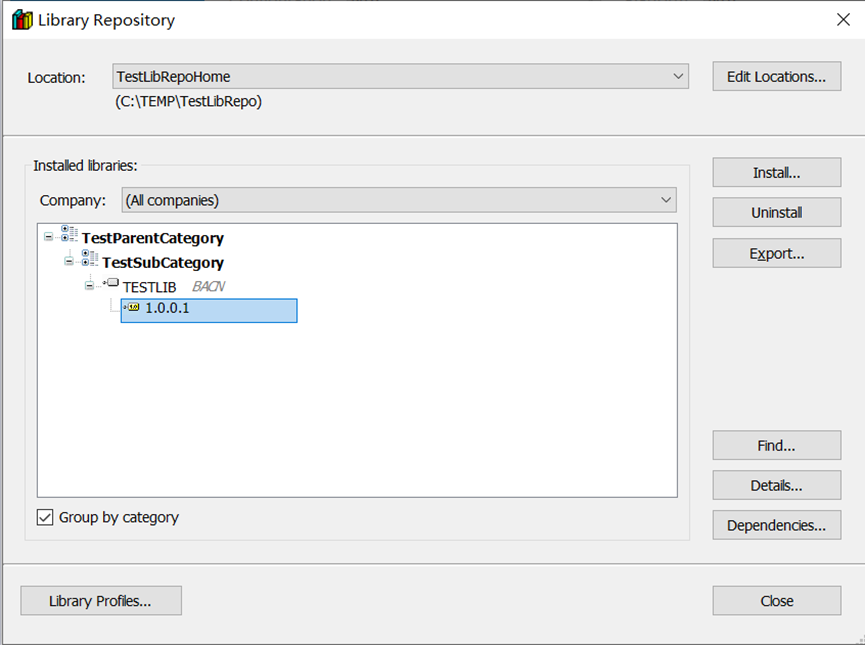Select the TestSubCategory label in tree
This screenshot has height=645, width=865.
tap(163, 262)
